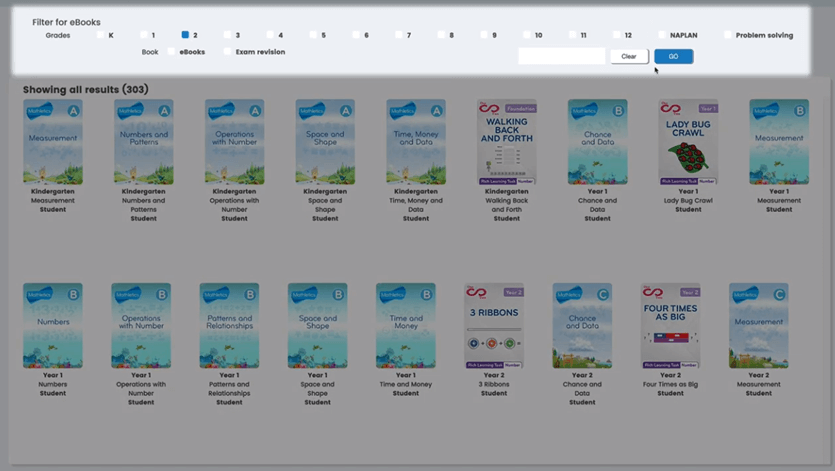
Task: Tick the Grade 5 checkbox
Action: click(x=313, y=35)
